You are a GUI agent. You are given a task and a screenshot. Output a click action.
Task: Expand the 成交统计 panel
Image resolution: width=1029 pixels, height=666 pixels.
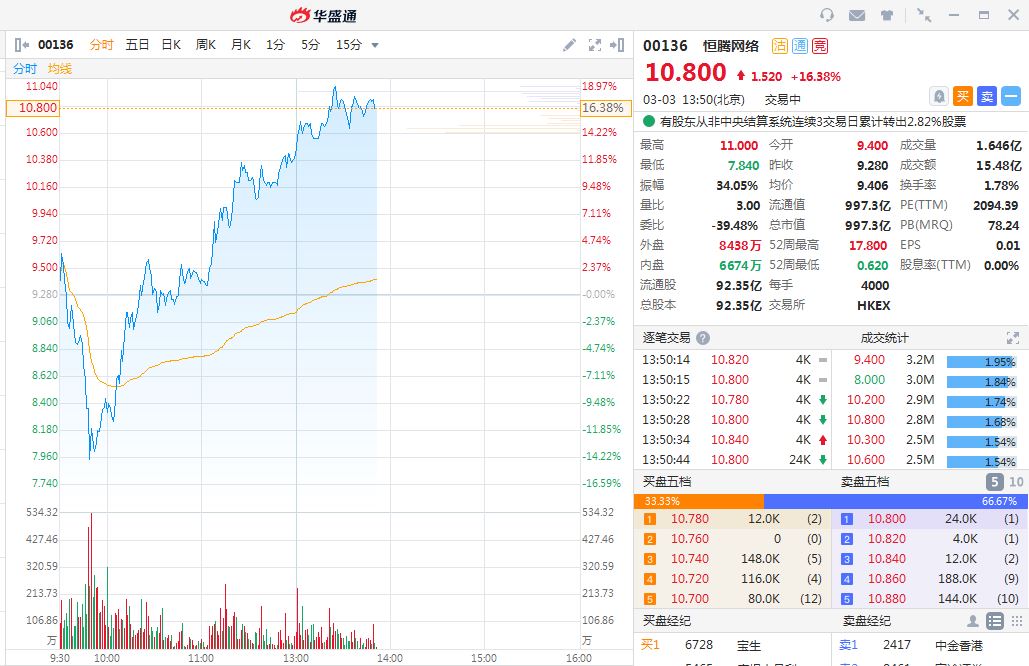[1012, 338]
